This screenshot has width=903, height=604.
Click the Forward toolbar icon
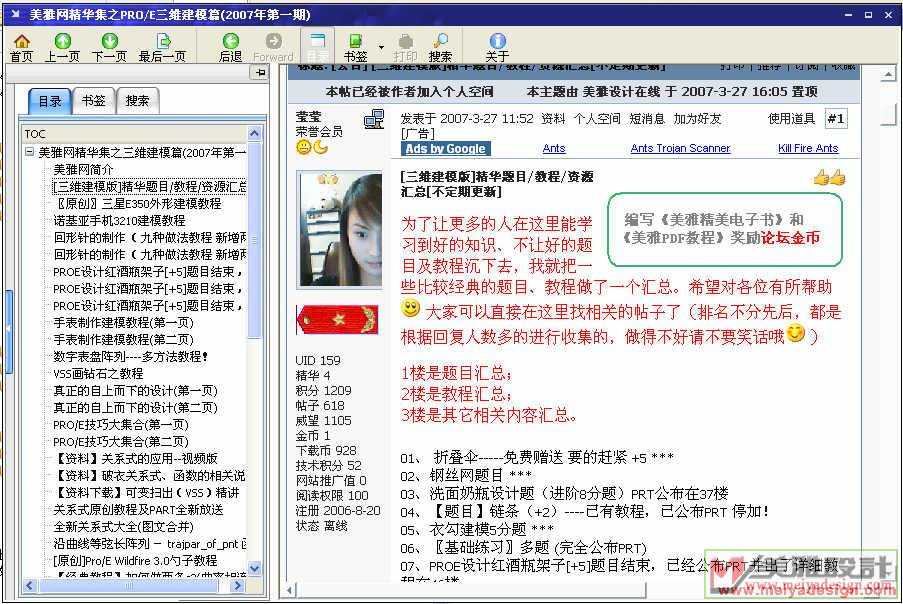pos(274,47)
